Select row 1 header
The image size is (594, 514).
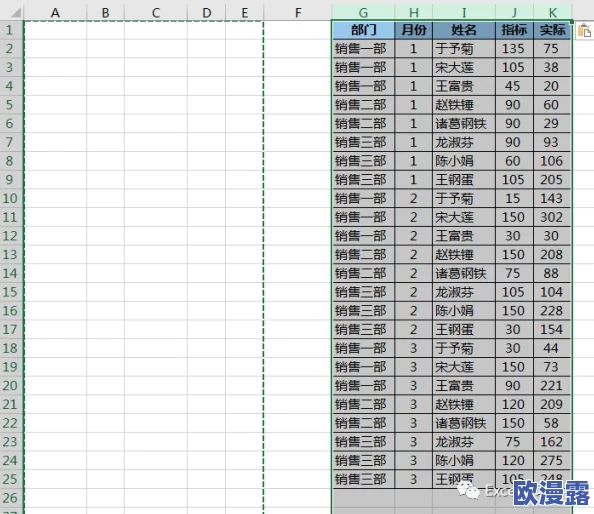pyautogui.click(x=11, y=30)
